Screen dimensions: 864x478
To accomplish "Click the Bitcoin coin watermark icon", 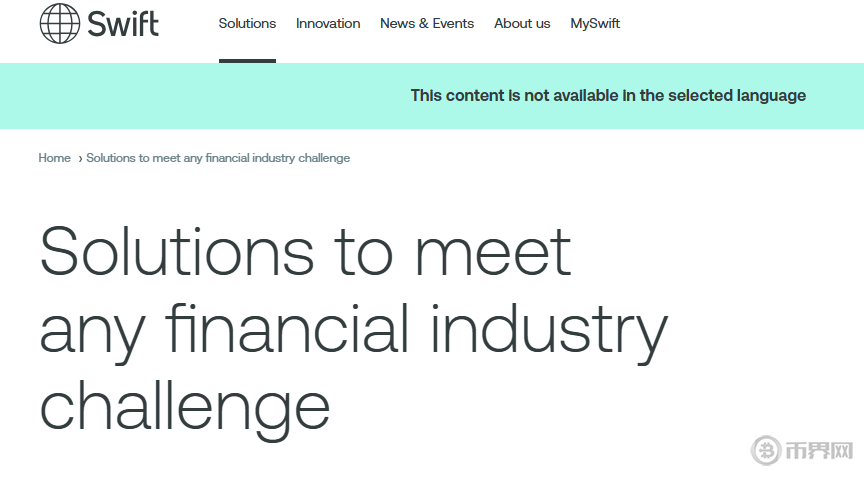I will point(766,451).
